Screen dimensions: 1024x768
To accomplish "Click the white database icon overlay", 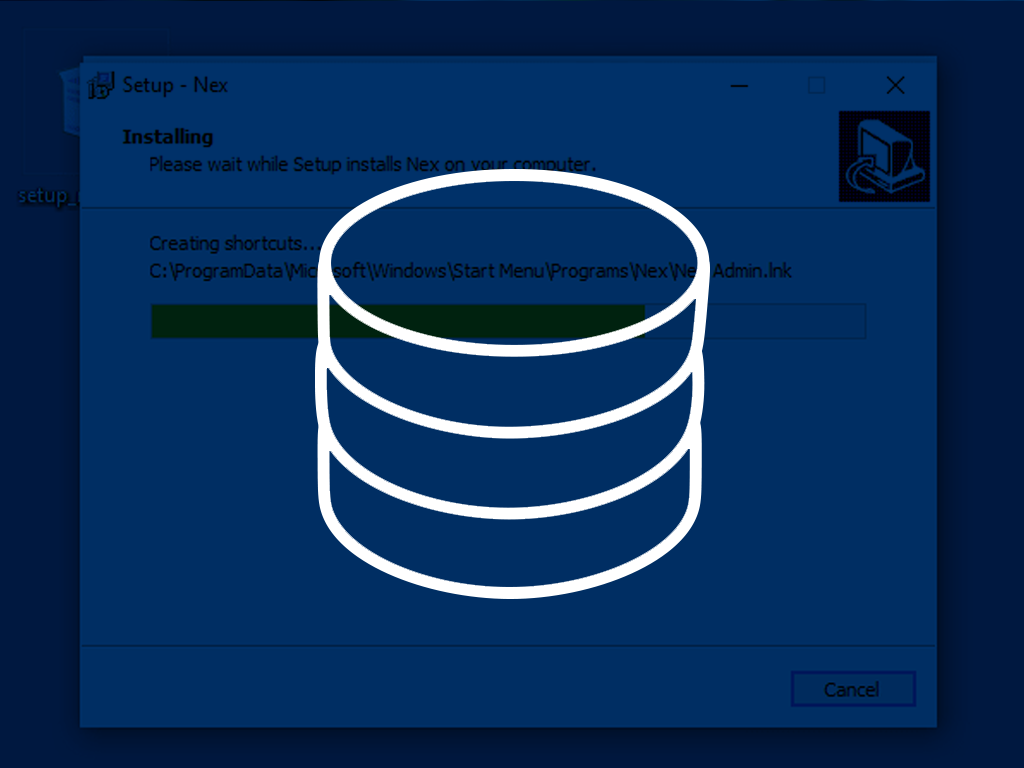I will click(x=510, y=390).
